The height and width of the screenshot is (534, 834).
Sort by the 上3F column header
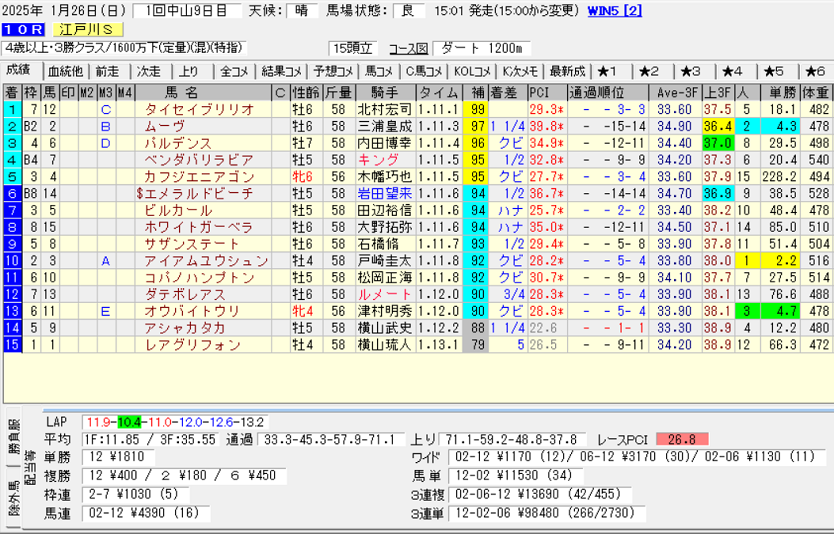tap(716, 91)
